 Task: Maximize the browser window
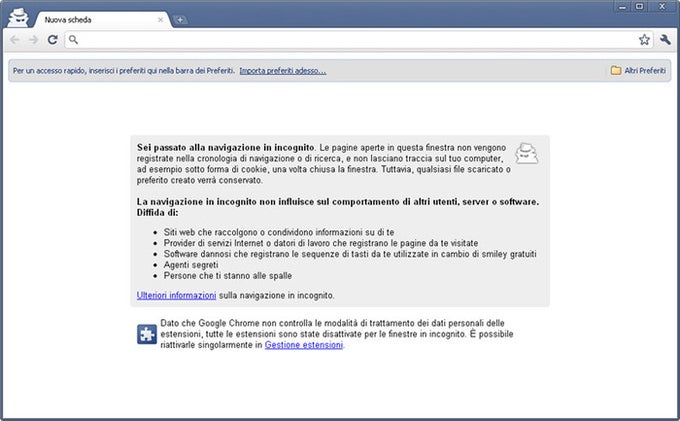(640, 7)
